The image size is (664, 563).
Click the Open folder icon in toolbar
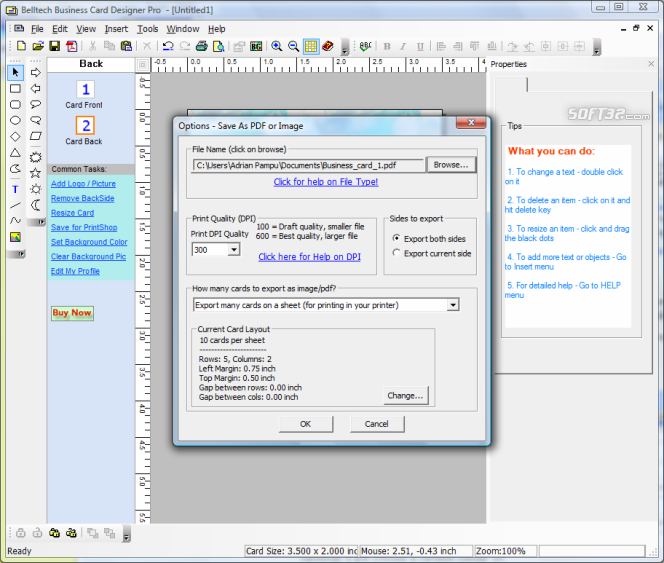[x=38, y=46]
